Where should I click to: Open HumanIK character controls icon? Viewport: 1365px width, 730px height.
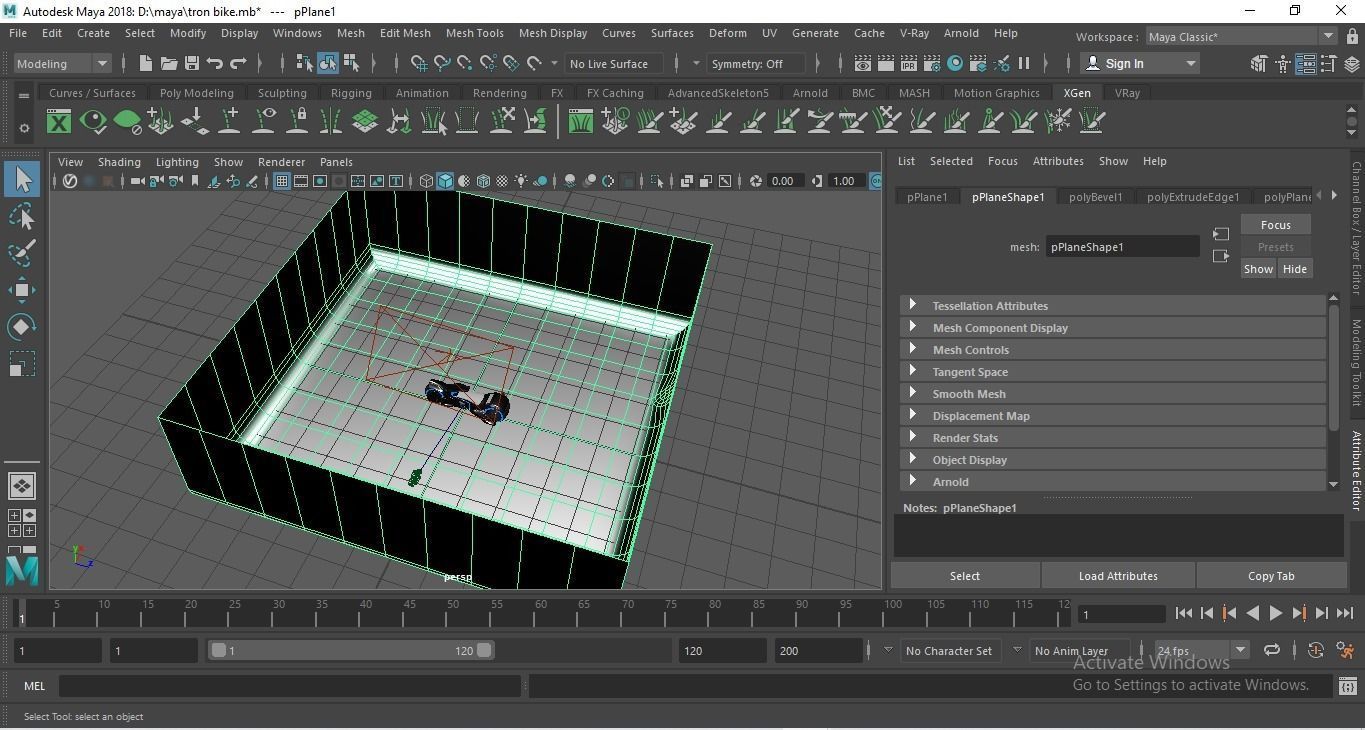[1282, 63]
